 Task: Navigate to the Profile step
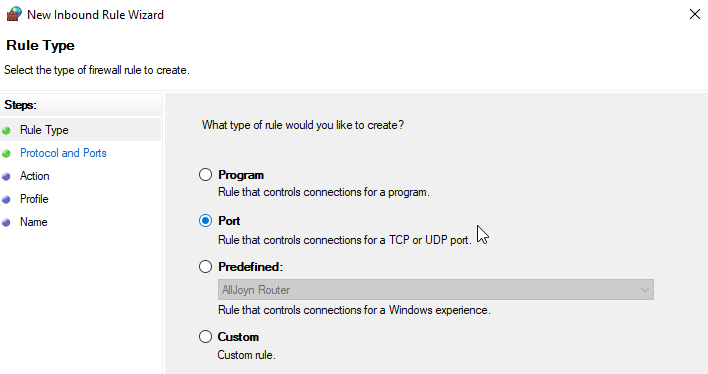(34, 199)
